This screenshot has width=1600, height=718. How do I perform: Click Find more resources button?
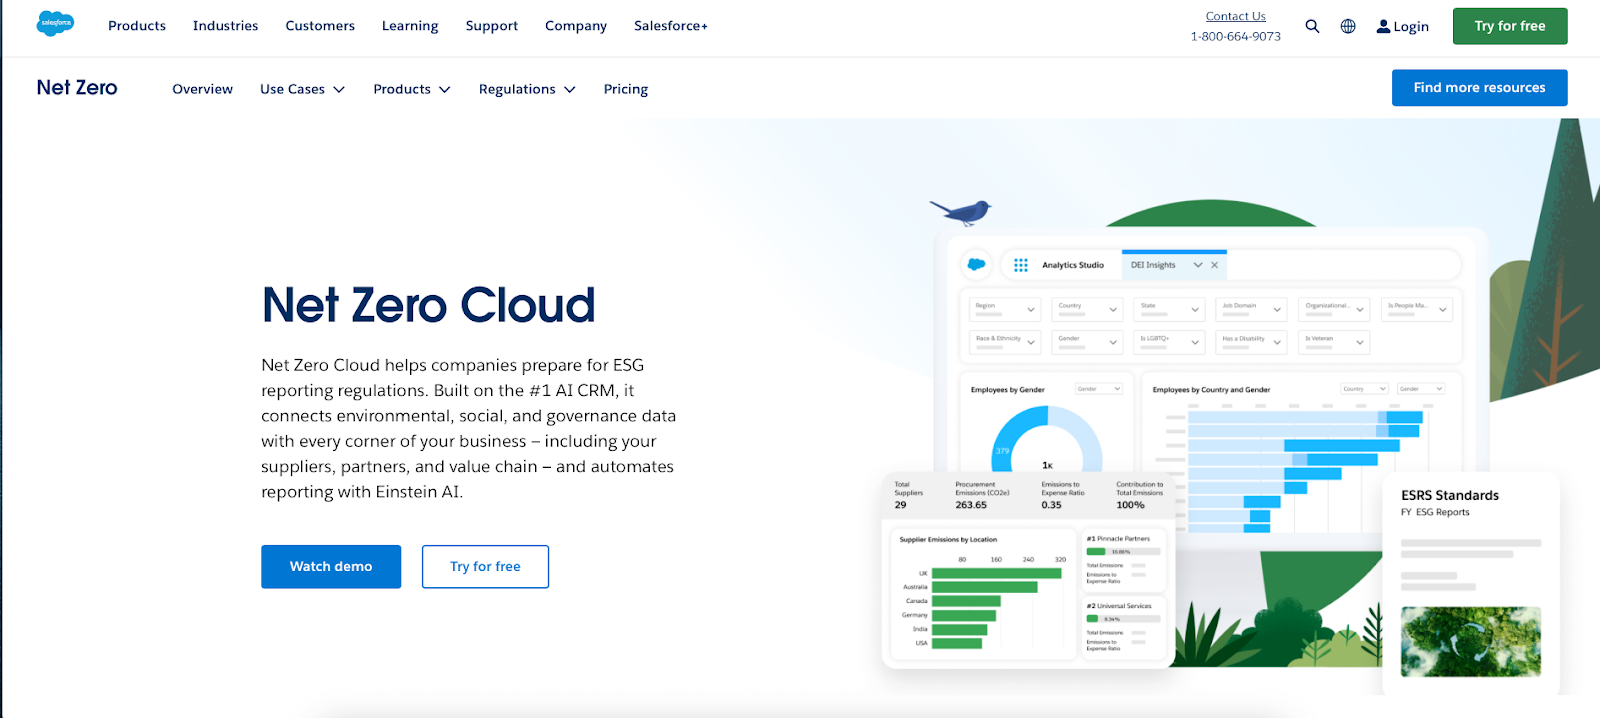1479,88
